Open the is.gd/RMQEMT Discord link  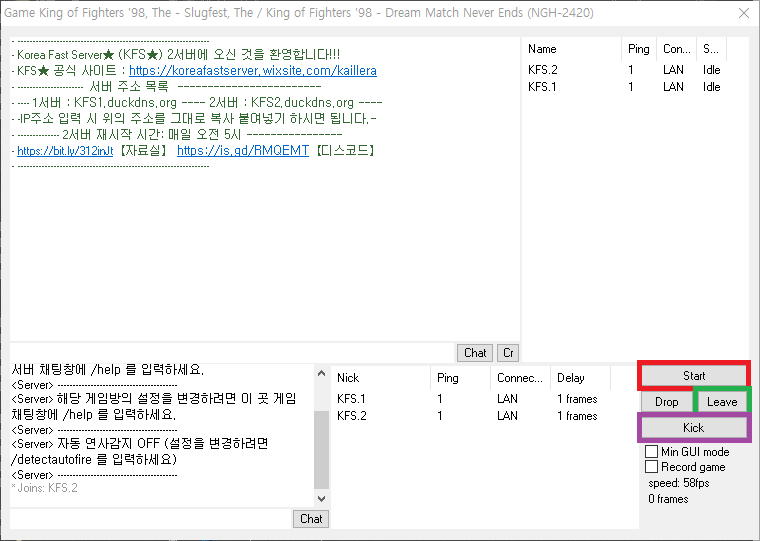[243, 151]
